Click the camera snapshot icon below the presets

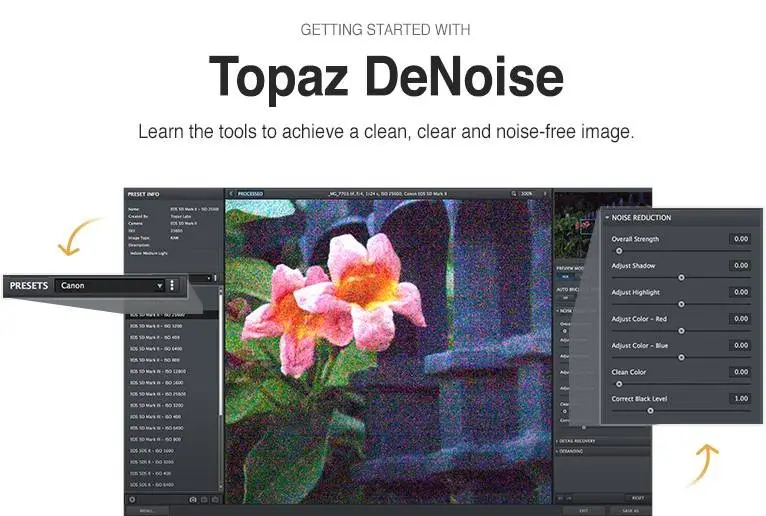(x=193, y=499)
